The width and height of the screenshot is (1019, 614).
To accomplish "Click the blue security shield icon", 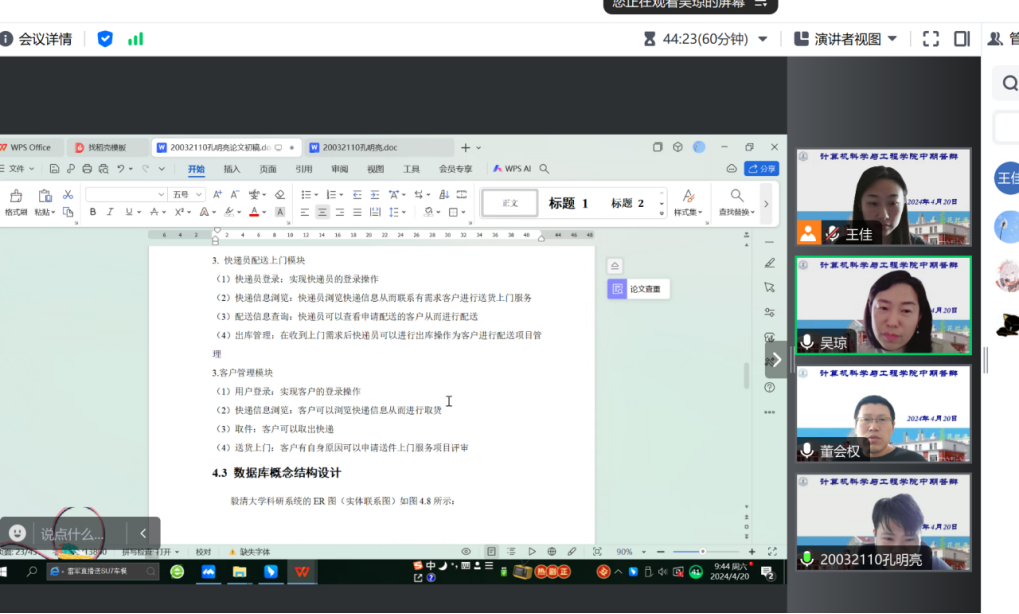I will coord(105,39).
